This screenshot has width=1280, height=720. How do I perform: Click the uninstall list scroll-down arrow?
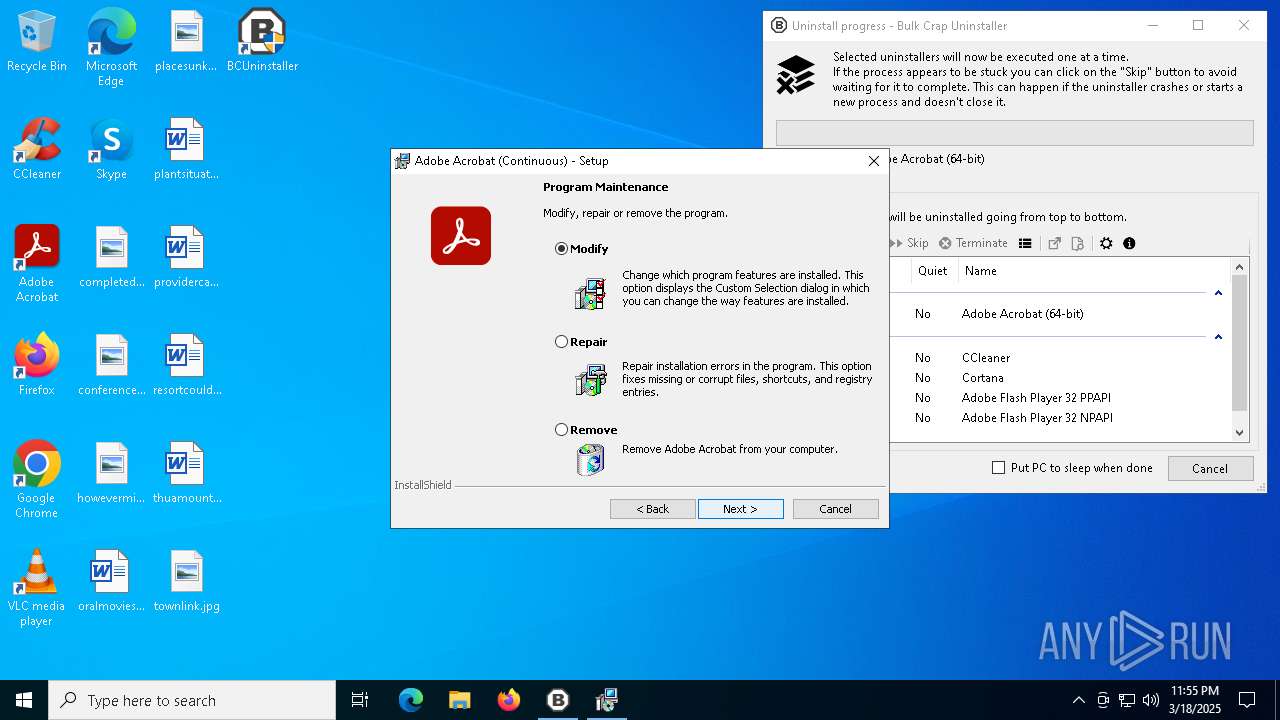click(x=1240, y=433)
